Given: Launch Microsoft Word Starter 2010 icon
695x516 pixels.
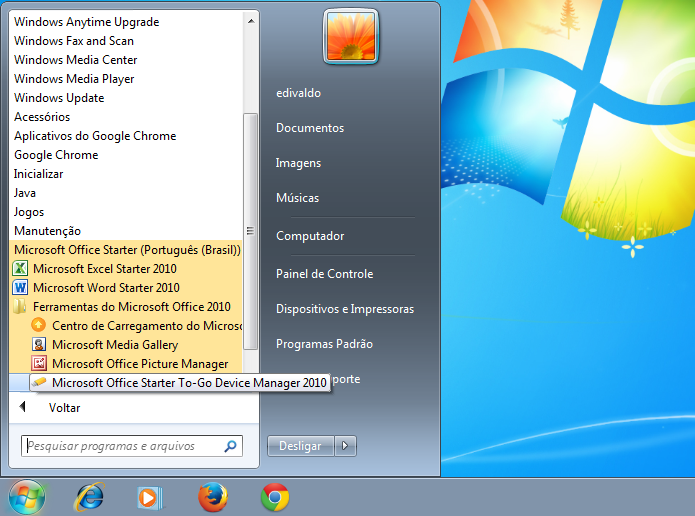Looking at the screenshot, I should [x=20, y=288].
